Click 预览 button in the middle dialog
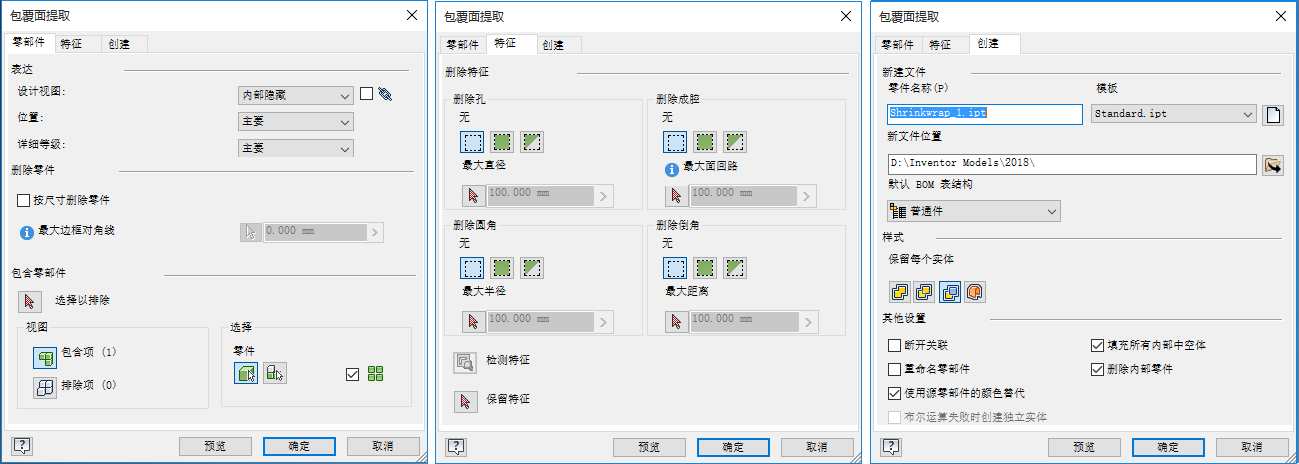 pos(649,446)
